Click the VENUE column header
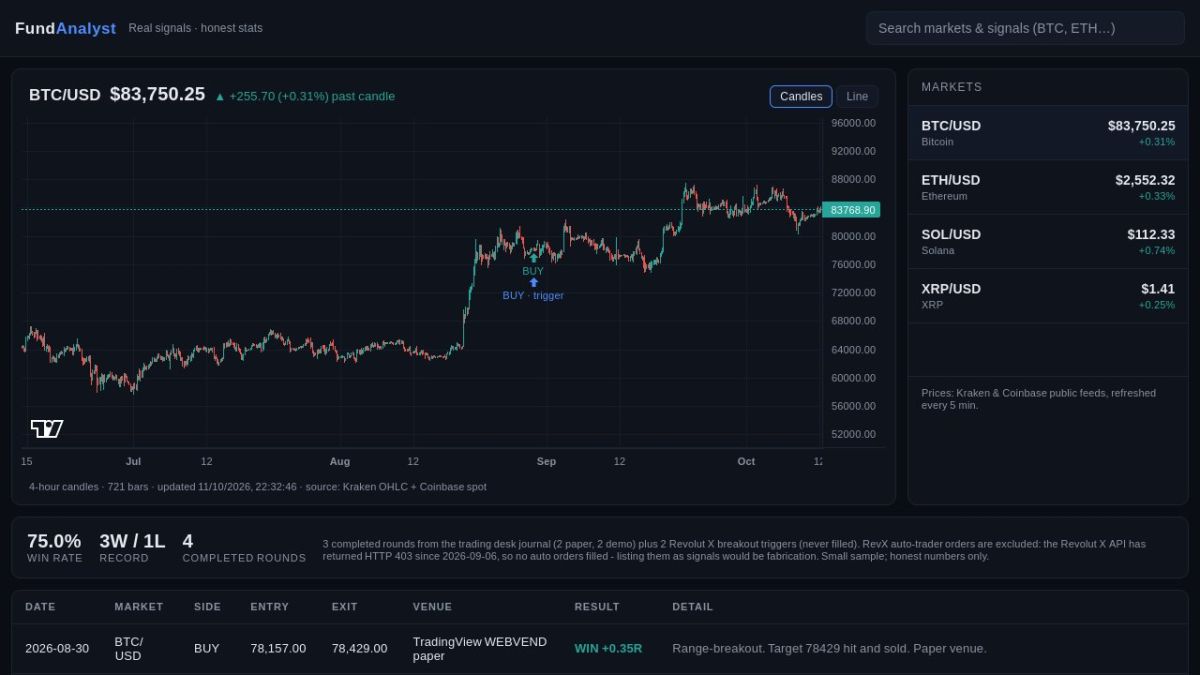Image resolution: width=1200 pixels, height=675 pixels. (432, 607)
